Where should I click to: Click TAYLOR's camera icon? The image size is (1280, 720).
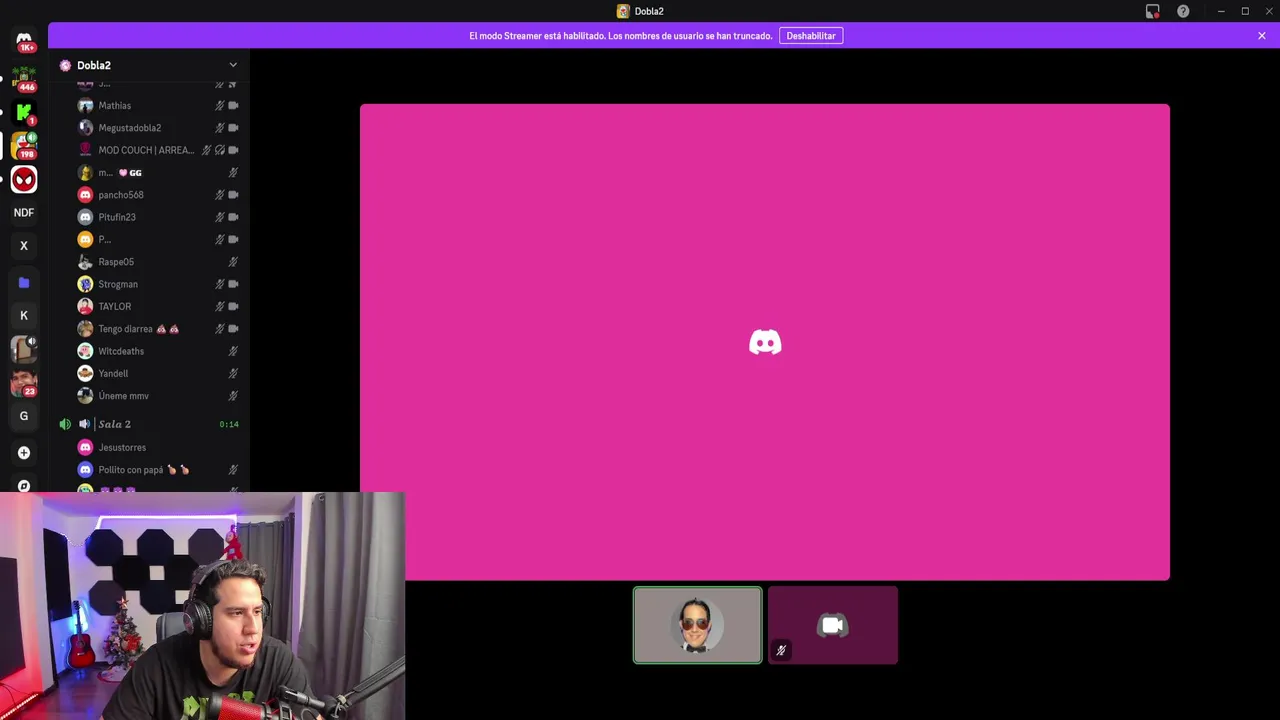(233, 306)
